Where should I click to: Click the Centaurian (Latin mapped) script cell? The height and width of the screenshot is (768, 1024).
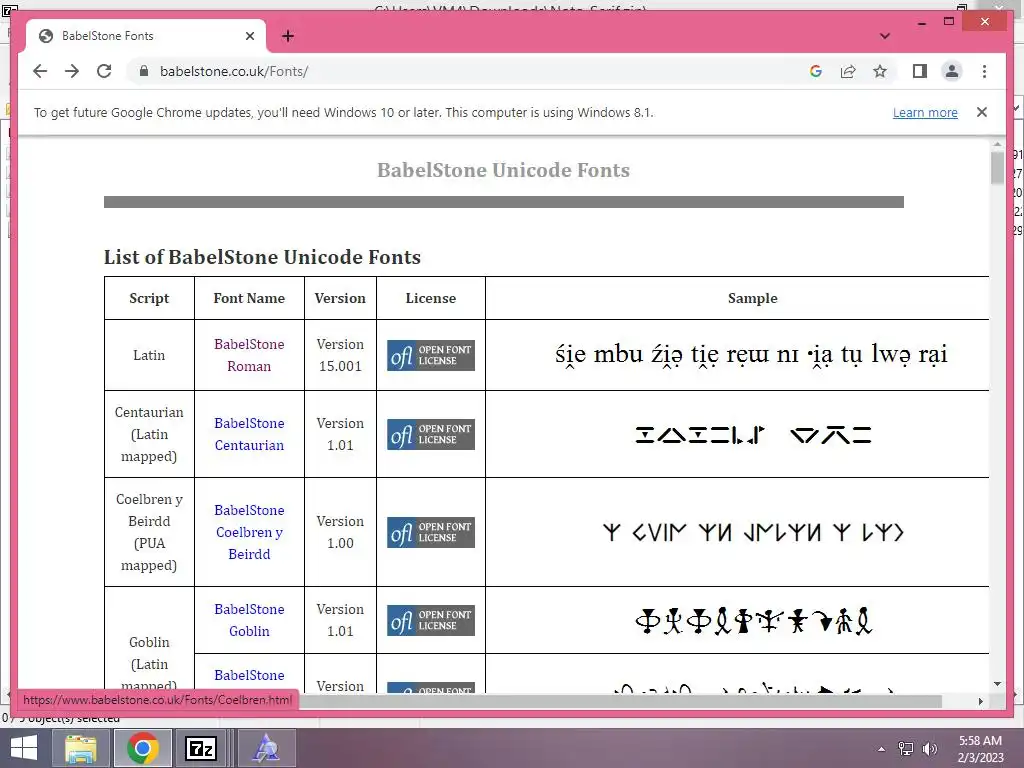(x=149, y=434)
